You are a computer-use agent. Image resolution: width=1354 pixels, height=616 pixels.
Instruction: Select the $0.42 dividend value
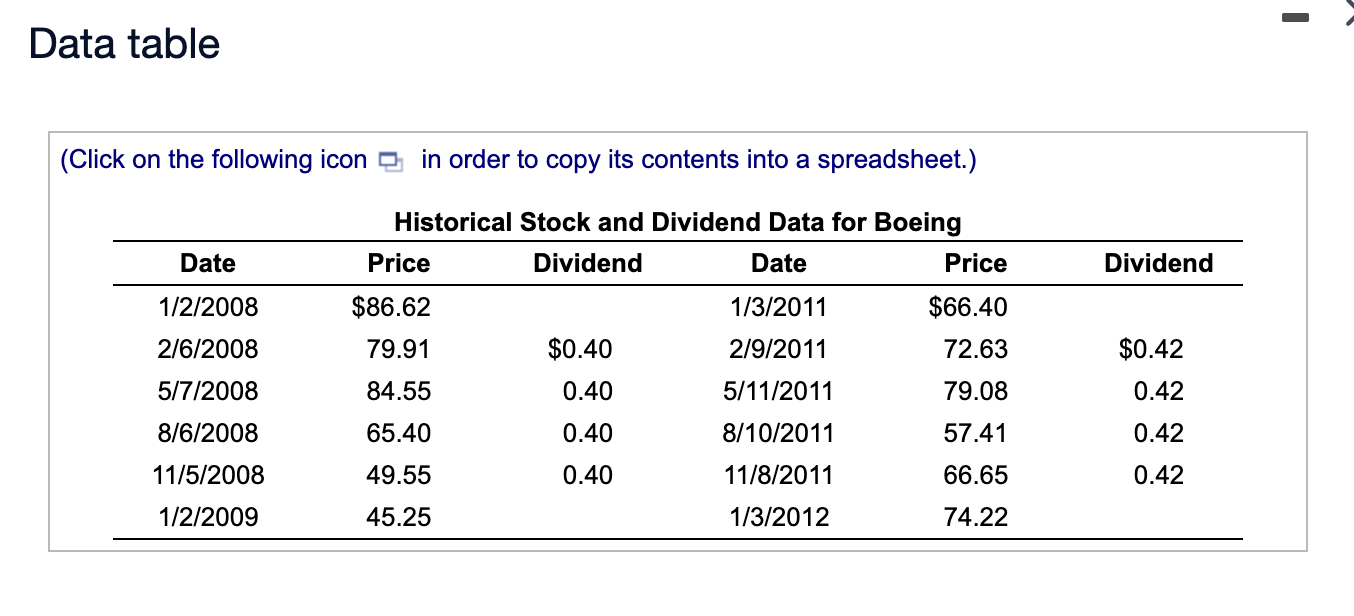click(x=1150, y=349)
